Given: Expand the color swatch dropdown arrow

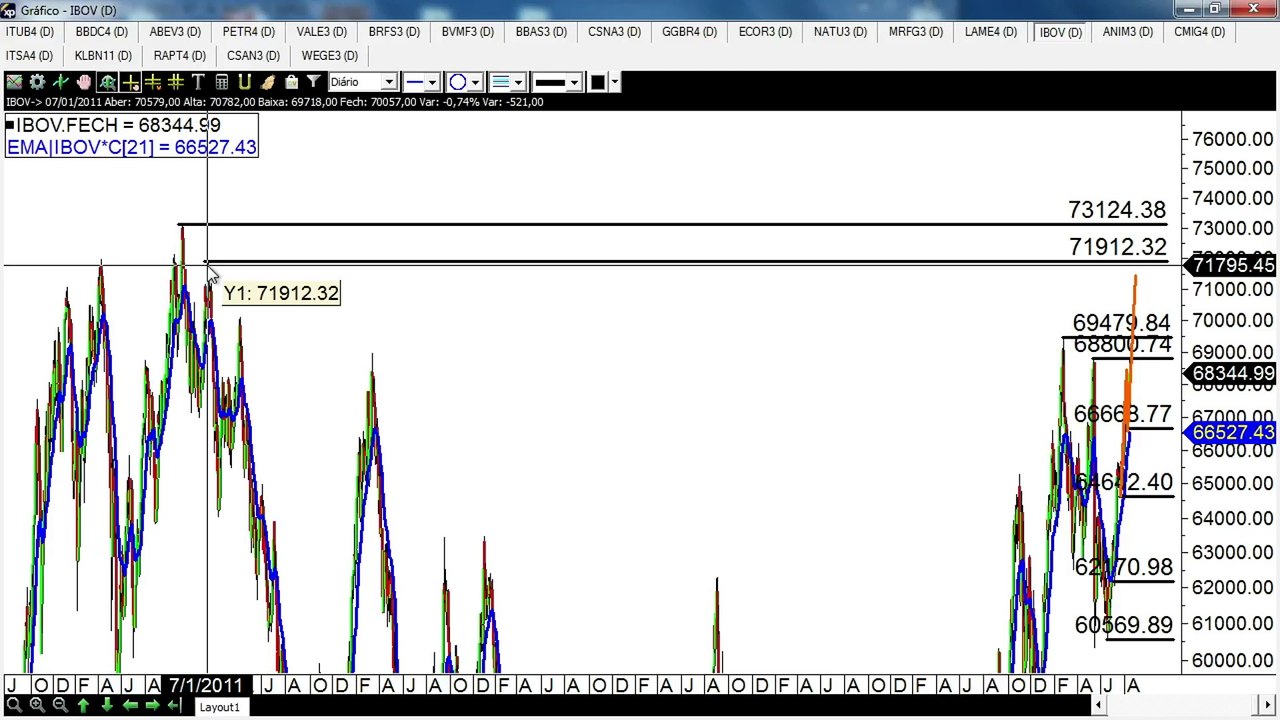Looking at the screenshot, I should pyautogui.click(x=615, y=82).
